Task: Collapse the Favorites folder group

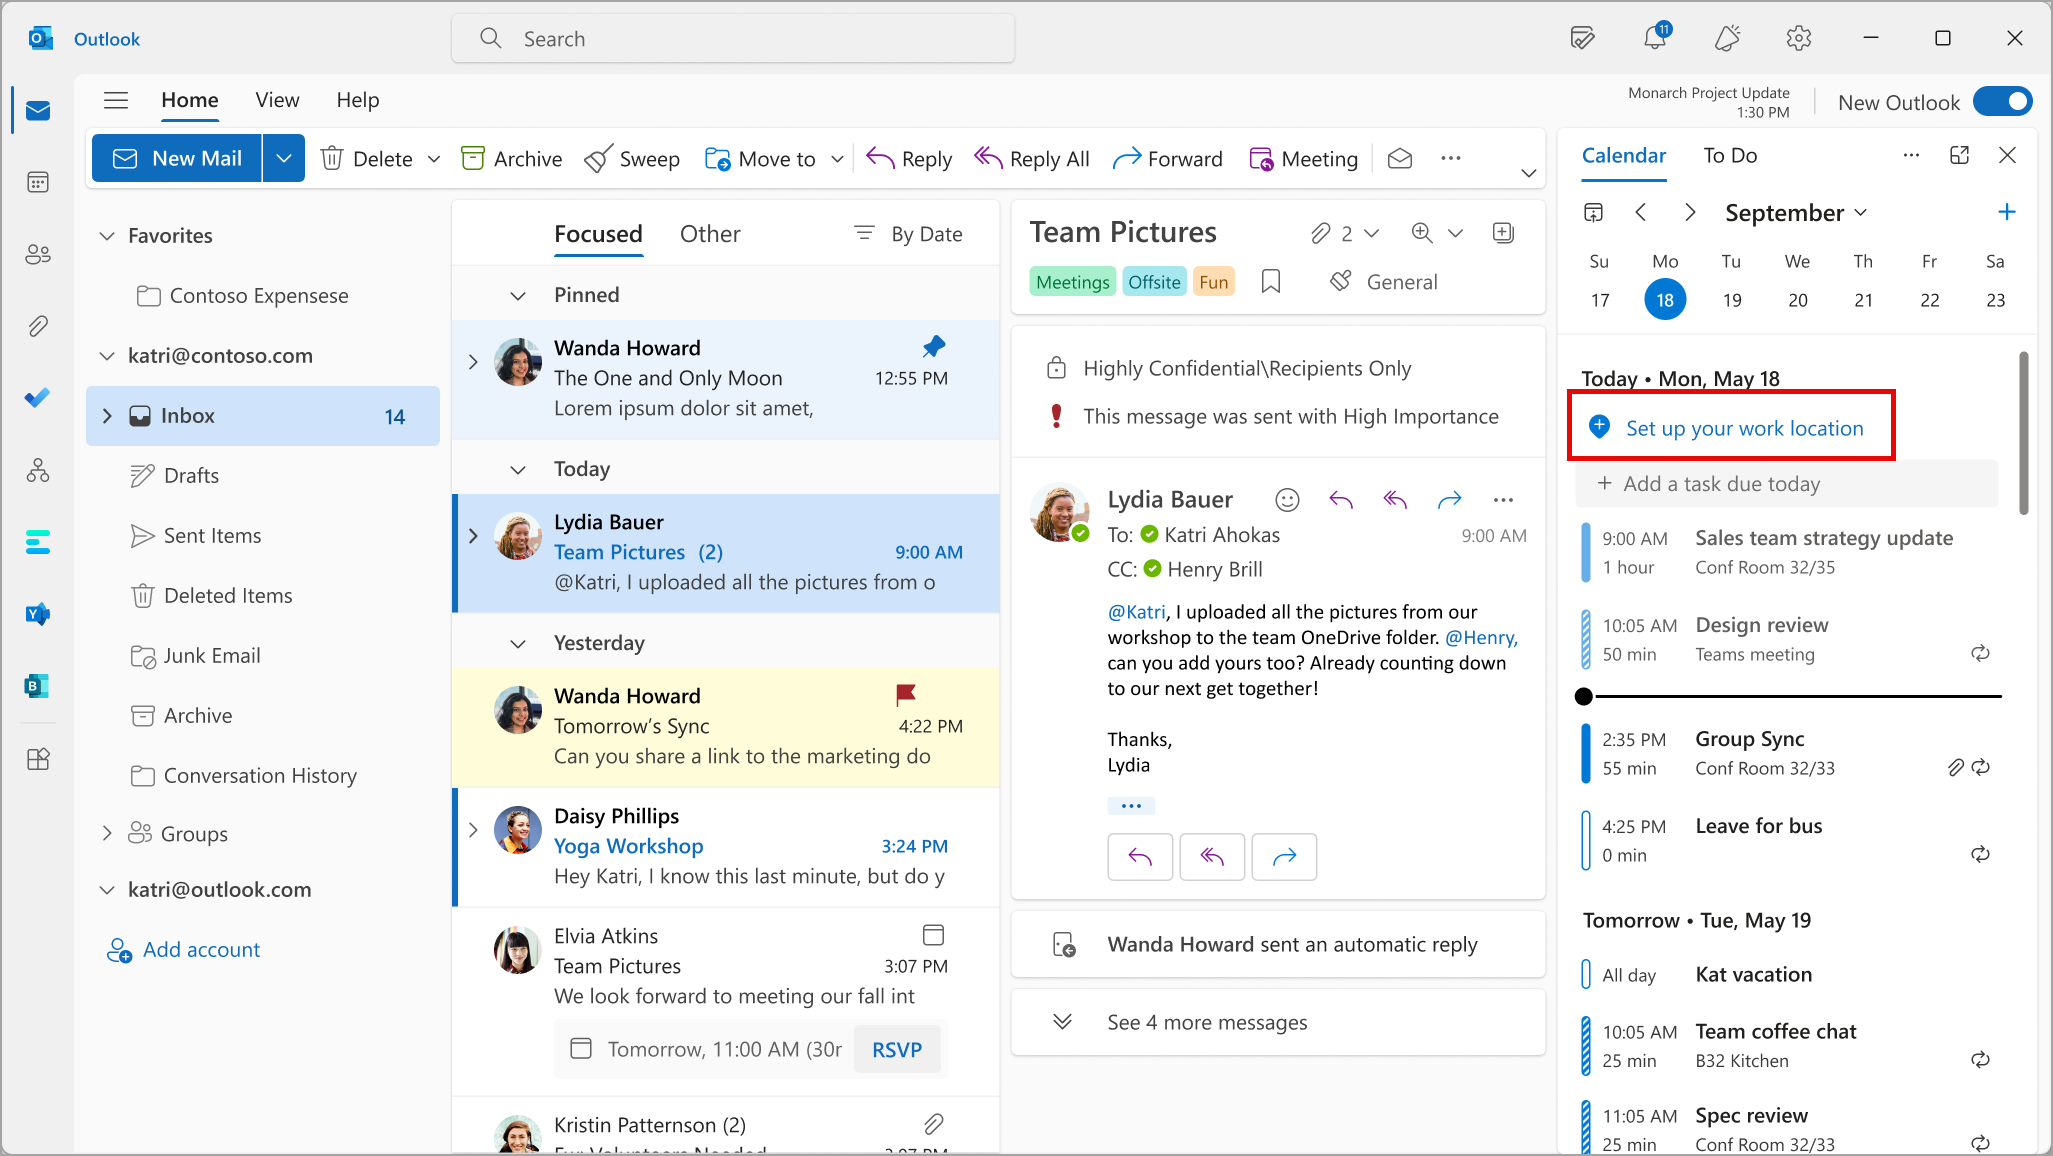Action: point(107,236)
